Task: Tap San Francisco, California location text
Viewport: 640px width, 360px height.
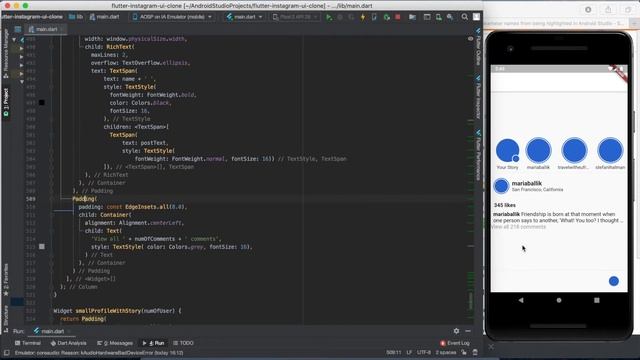Action: tap(537, 190)
